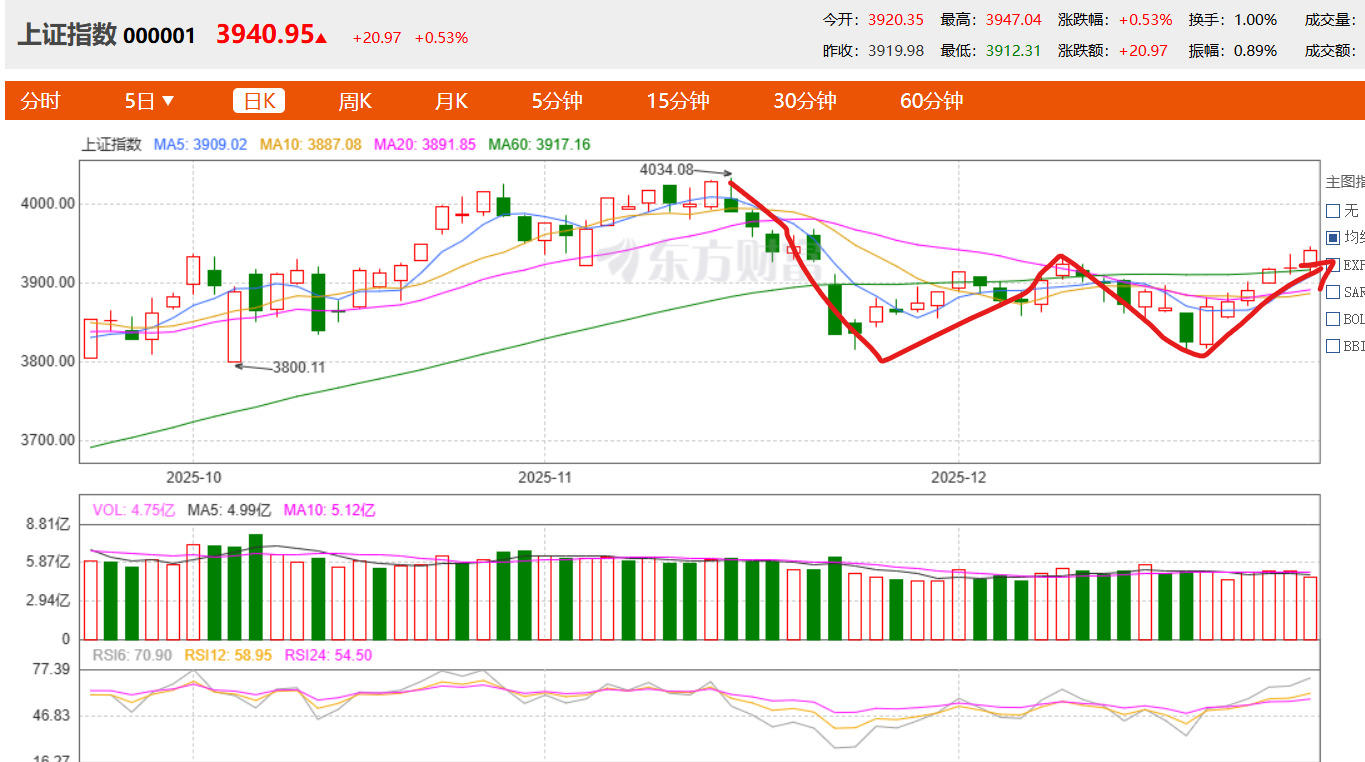The width and height of the screenshot is (1365, 762).
Task: Click the 主图指 indicator panel heading
Action: pos(1345,182)
